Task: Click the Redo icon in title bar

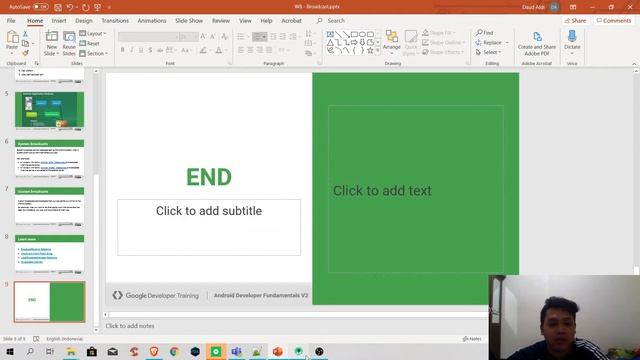Action: pyautogui.click(x=86, y=7)
